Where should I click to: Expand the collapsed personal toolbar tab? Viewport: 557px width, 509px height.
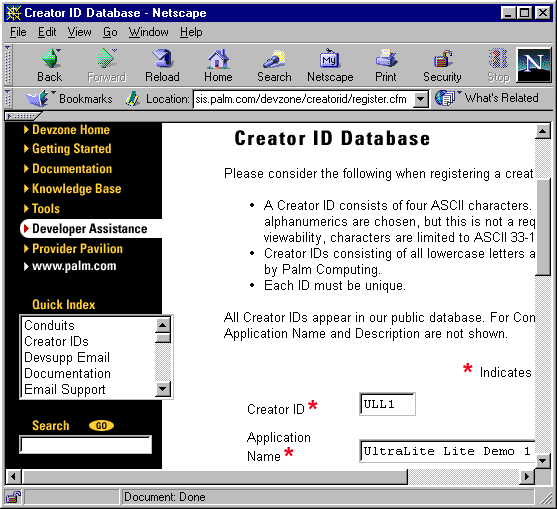point(22,116)
